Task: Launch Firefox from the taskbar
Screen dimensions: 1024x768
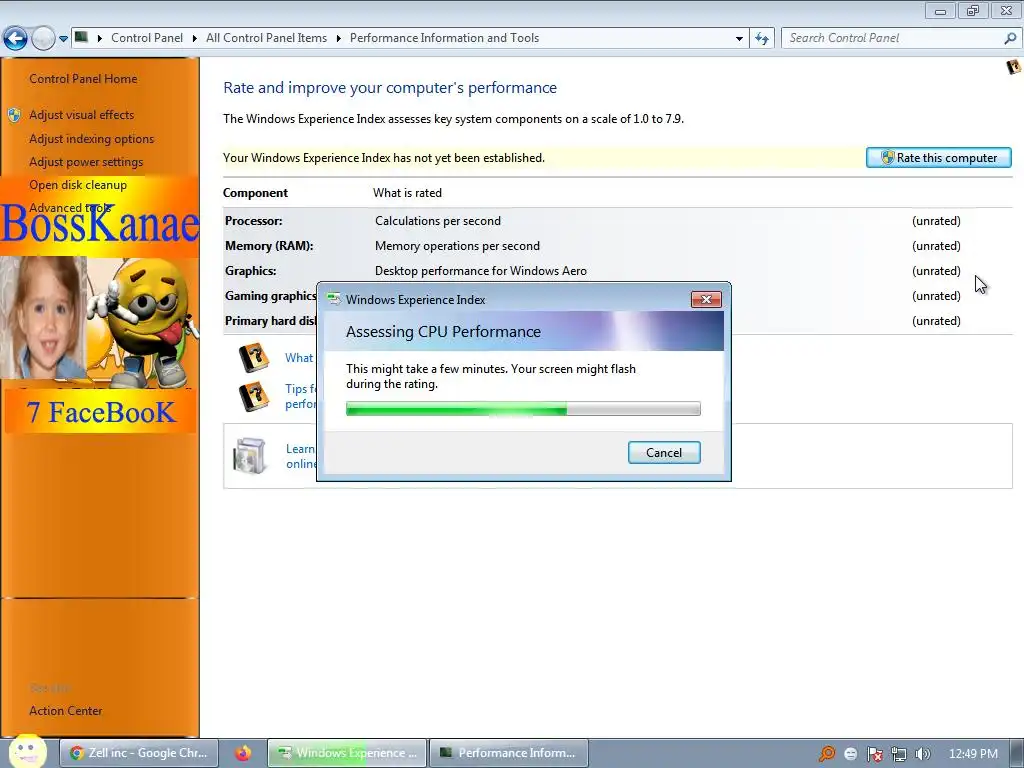Action: [x=243, y=753]
